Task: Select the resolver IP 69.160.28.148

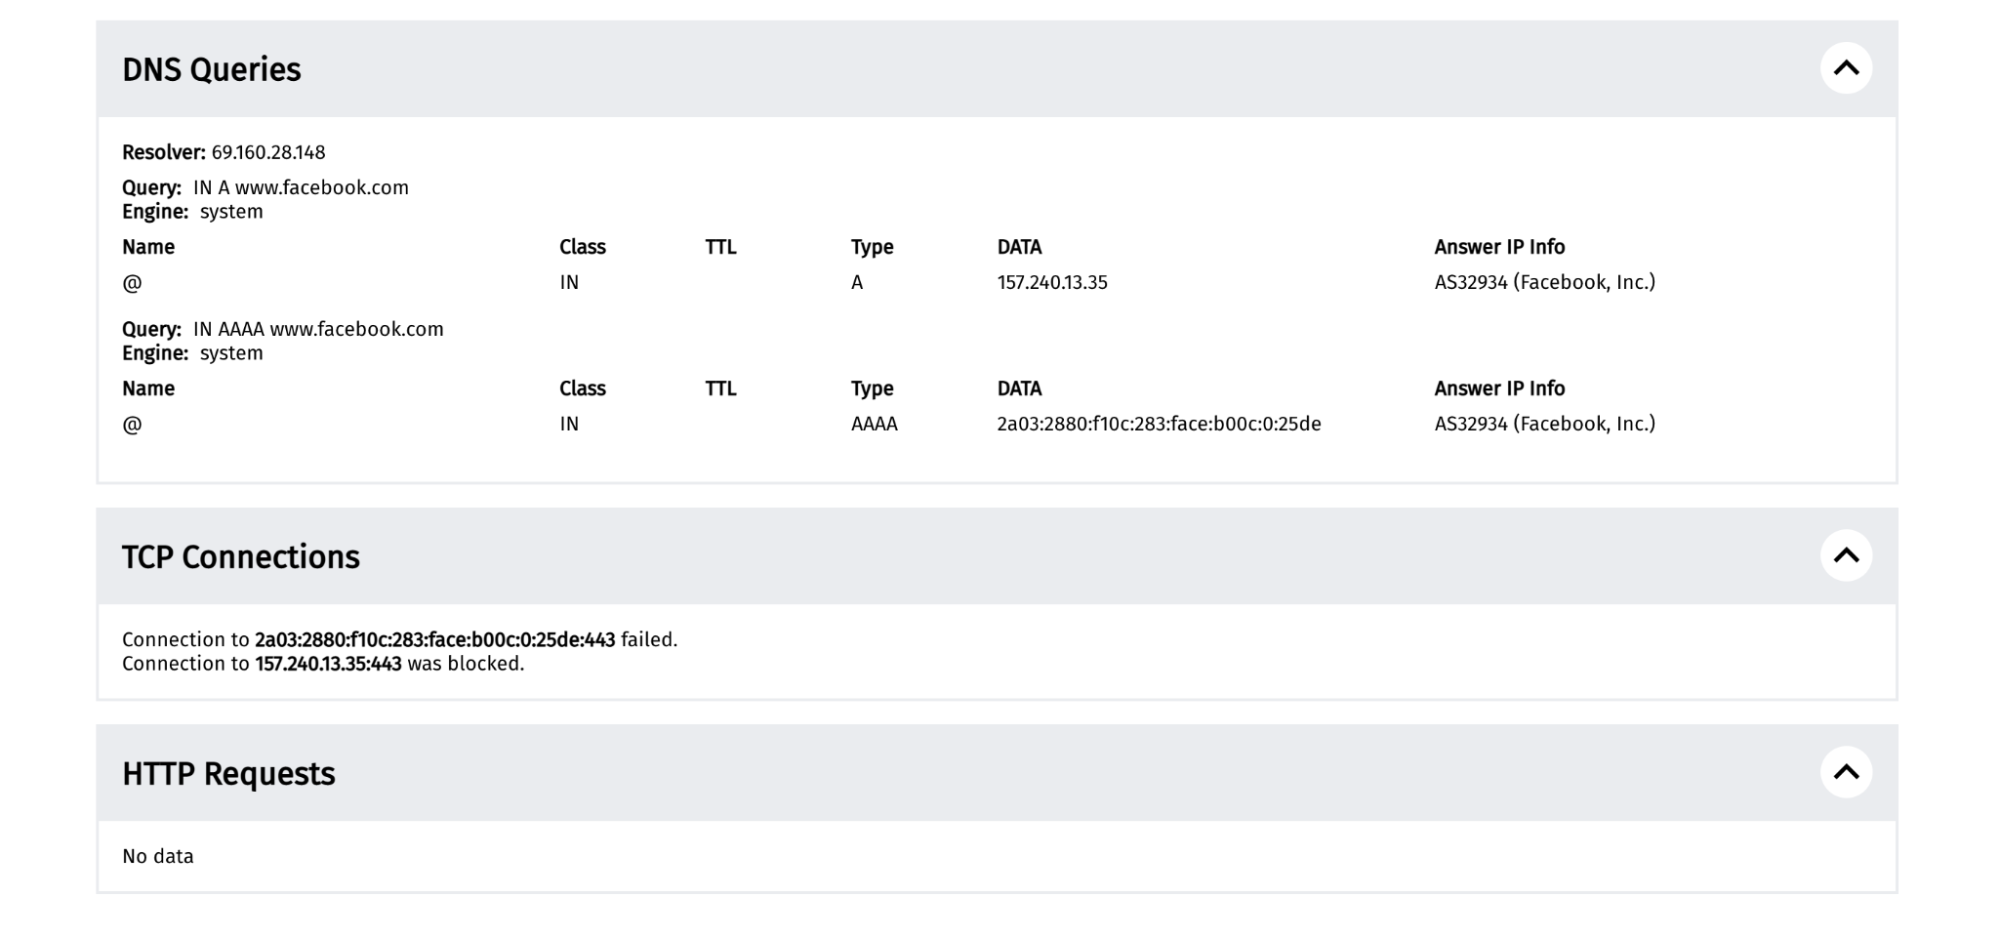Action: click(268, 152)
